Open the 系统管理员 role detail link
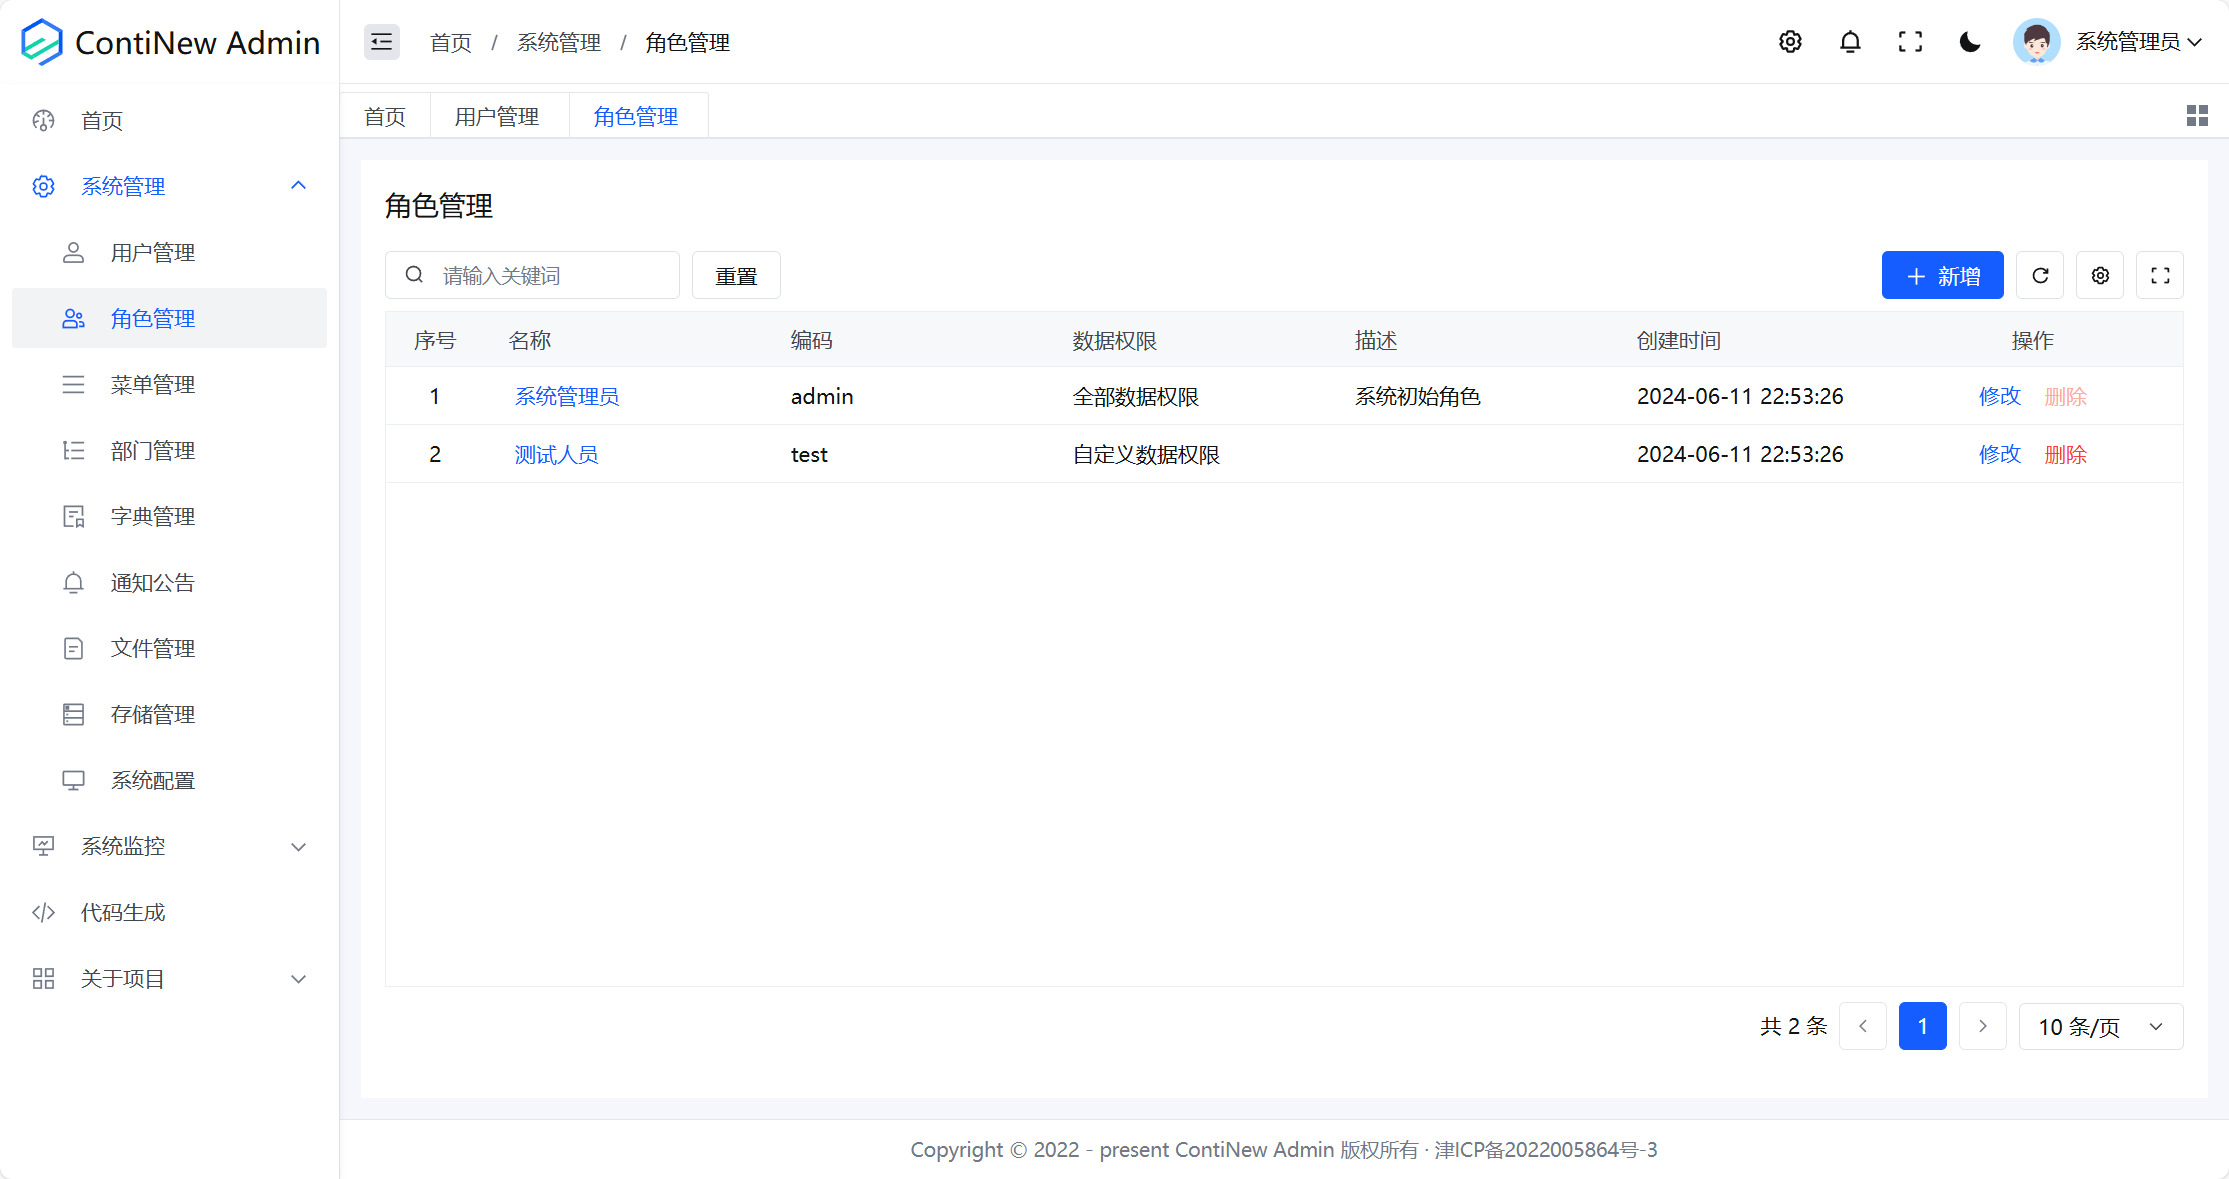2229x1179 pixels. (x=566, y=396)
